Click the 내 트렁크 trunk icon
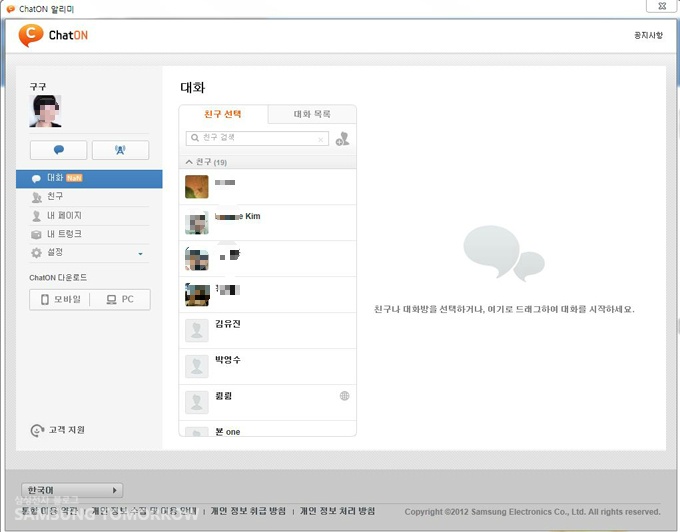Image resolution: width=680 pixels, height=532 pixels. 36,235
